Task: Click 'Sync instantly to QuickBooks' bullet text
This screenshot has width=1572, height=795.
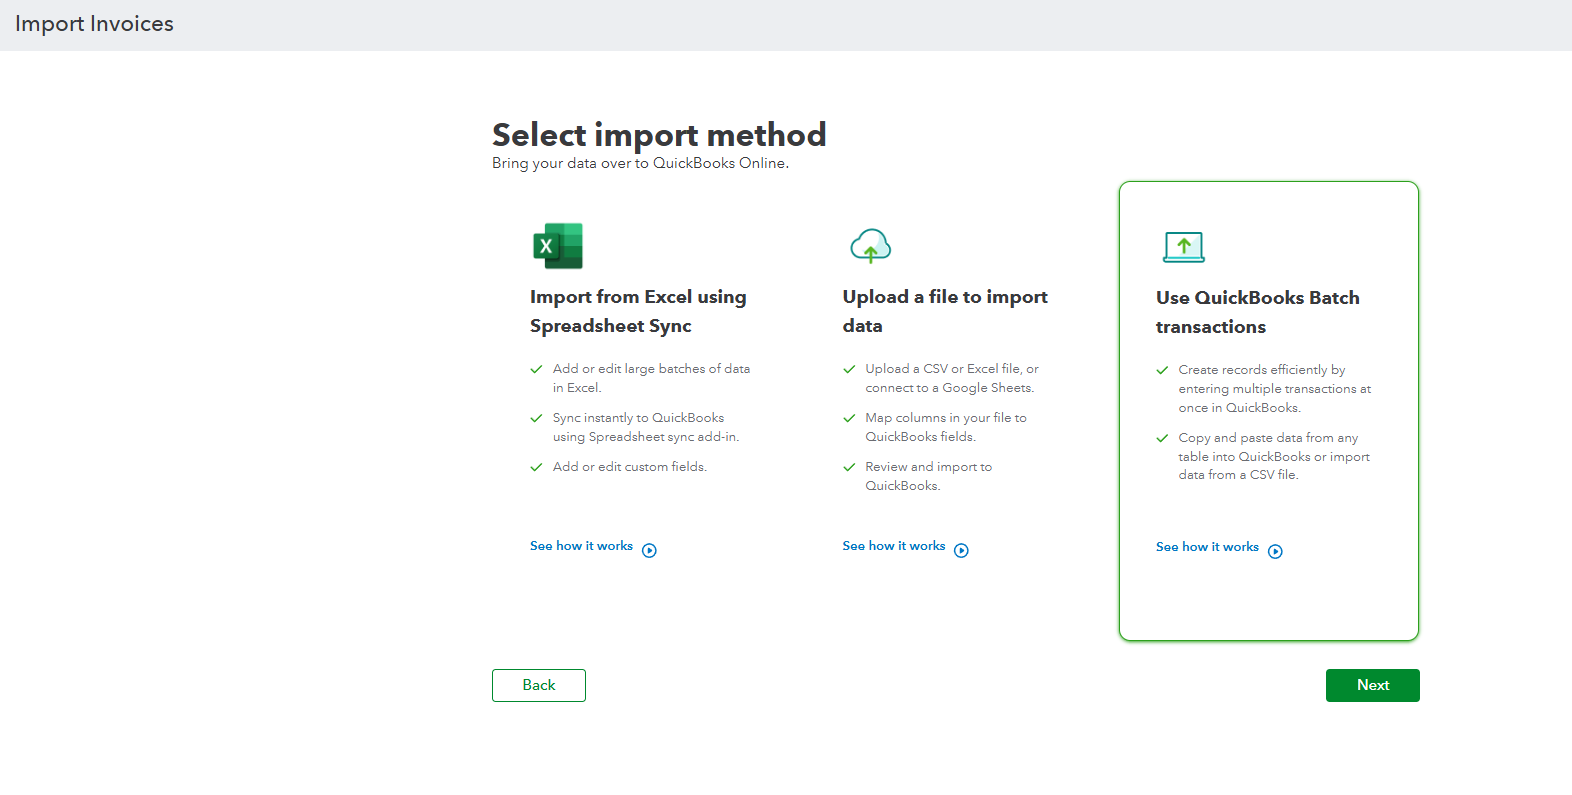Action: tap(646, 427)
